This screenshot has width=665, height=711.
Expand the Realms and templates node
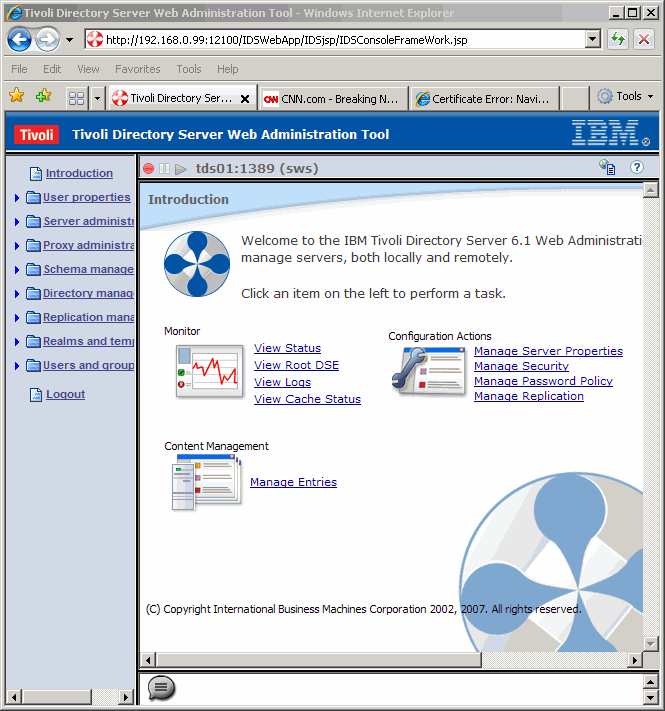(17, 342)
